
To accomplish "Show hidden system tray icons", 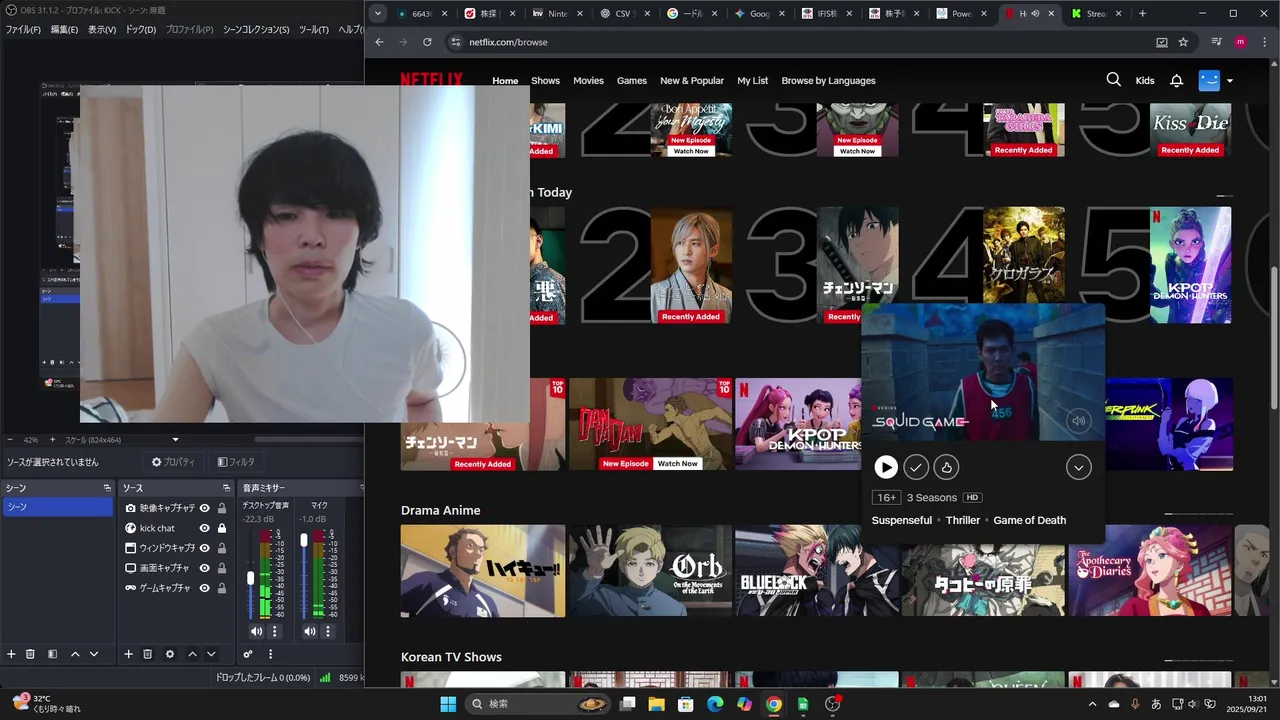I will (x=1092, y=704).
